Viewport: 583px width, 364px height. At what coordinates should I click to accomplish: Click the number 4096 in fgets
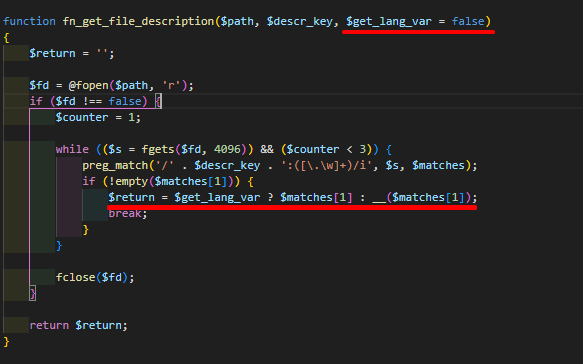[x=227, y=149]
